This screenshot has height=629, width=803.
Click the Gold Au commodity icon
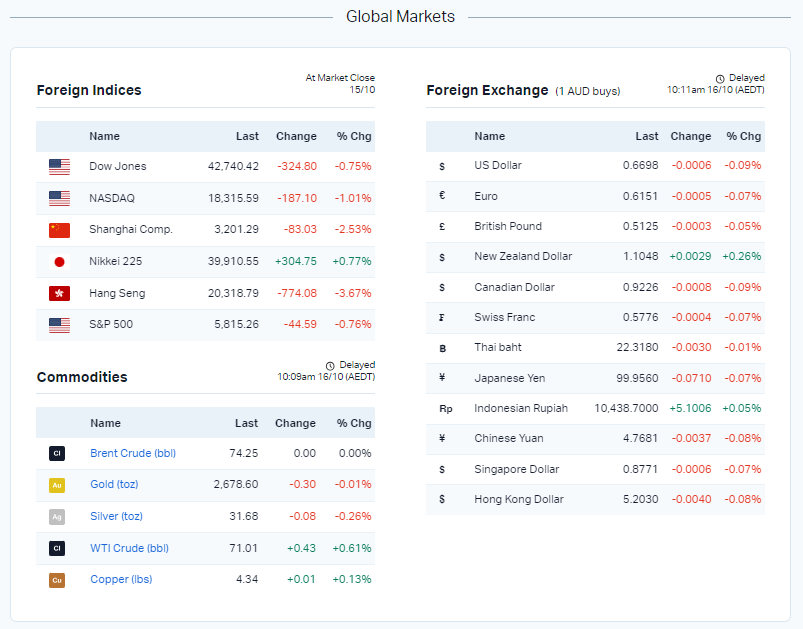point(57,485)
